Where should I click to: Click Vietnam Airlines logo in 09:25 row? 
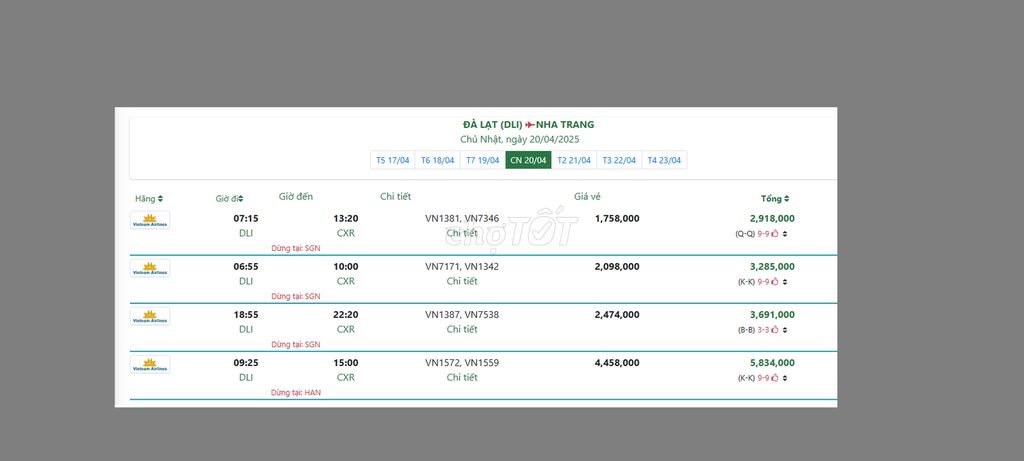click(150, 364)
